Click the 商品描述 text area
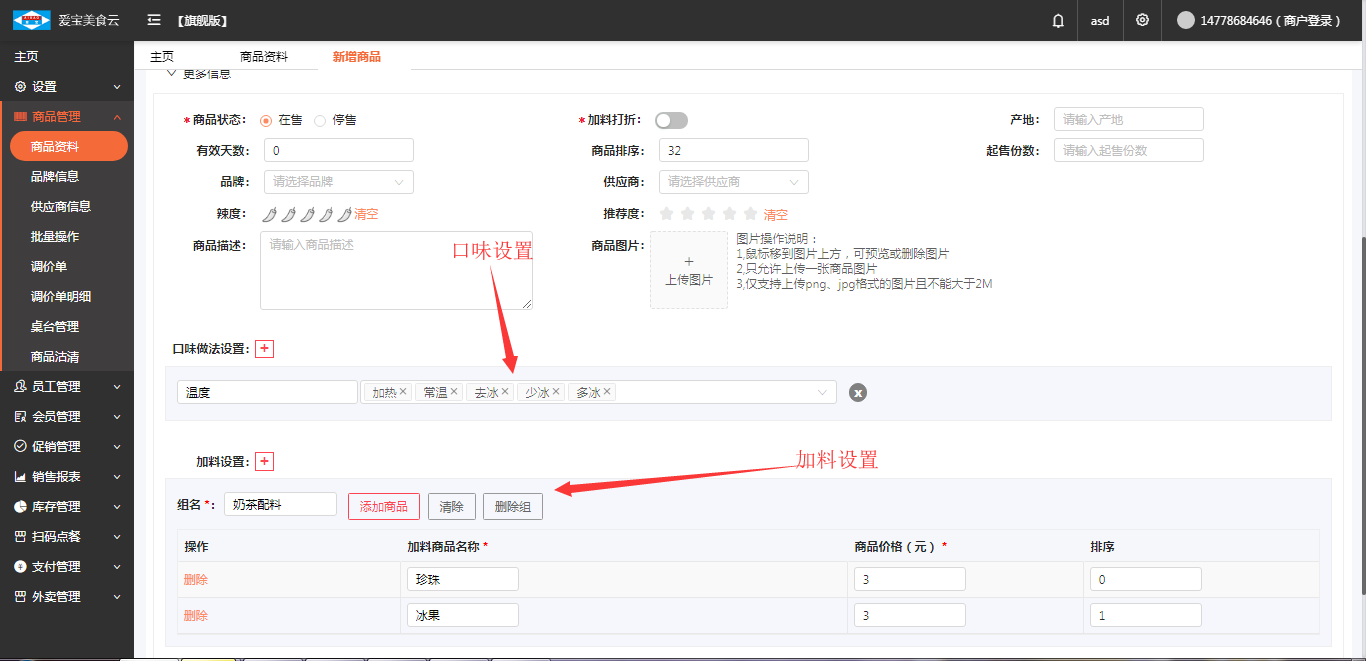The width and height of the screenshot is (1366, 661). pos(396,270)
